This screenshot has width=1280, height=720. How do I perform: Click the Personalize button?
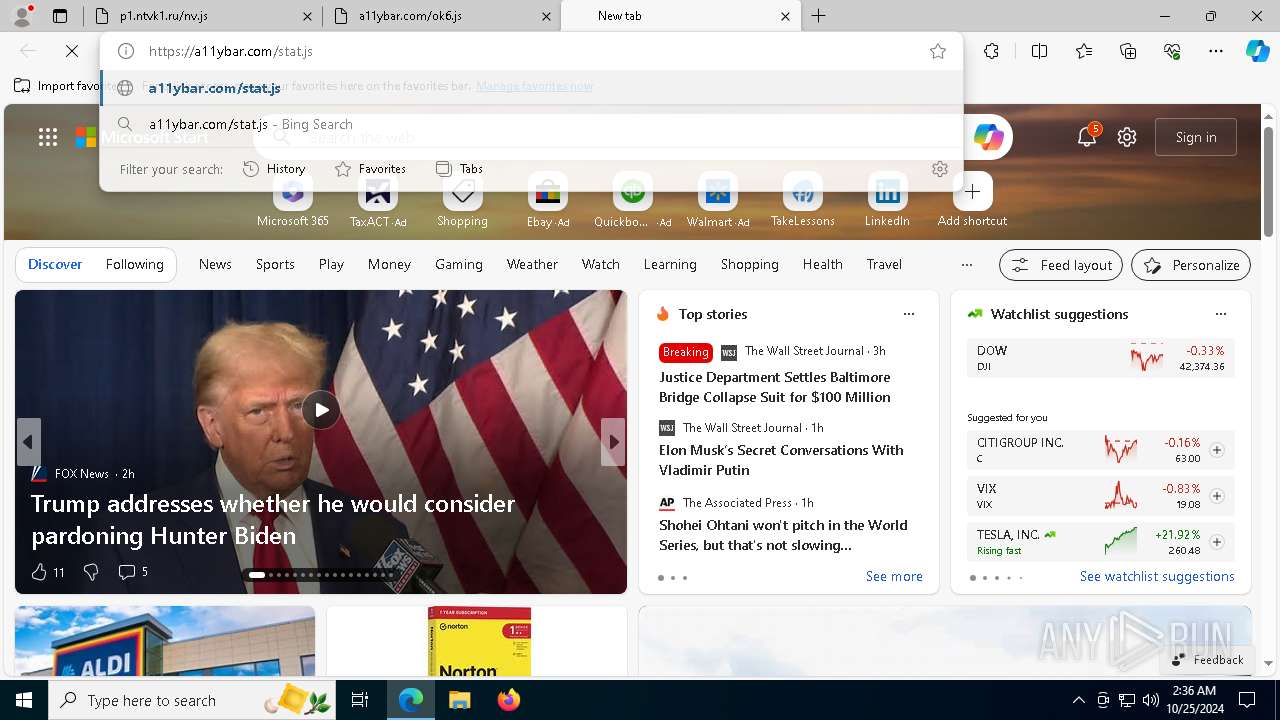tap(1191, 265)
